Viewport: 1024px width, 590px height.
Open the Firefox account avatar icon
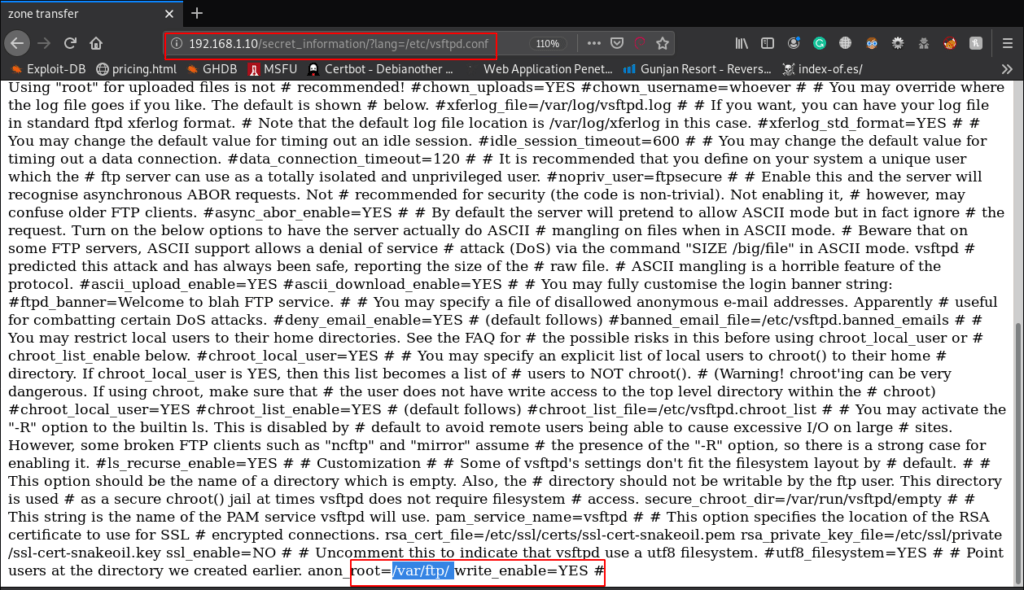point(793,44)
